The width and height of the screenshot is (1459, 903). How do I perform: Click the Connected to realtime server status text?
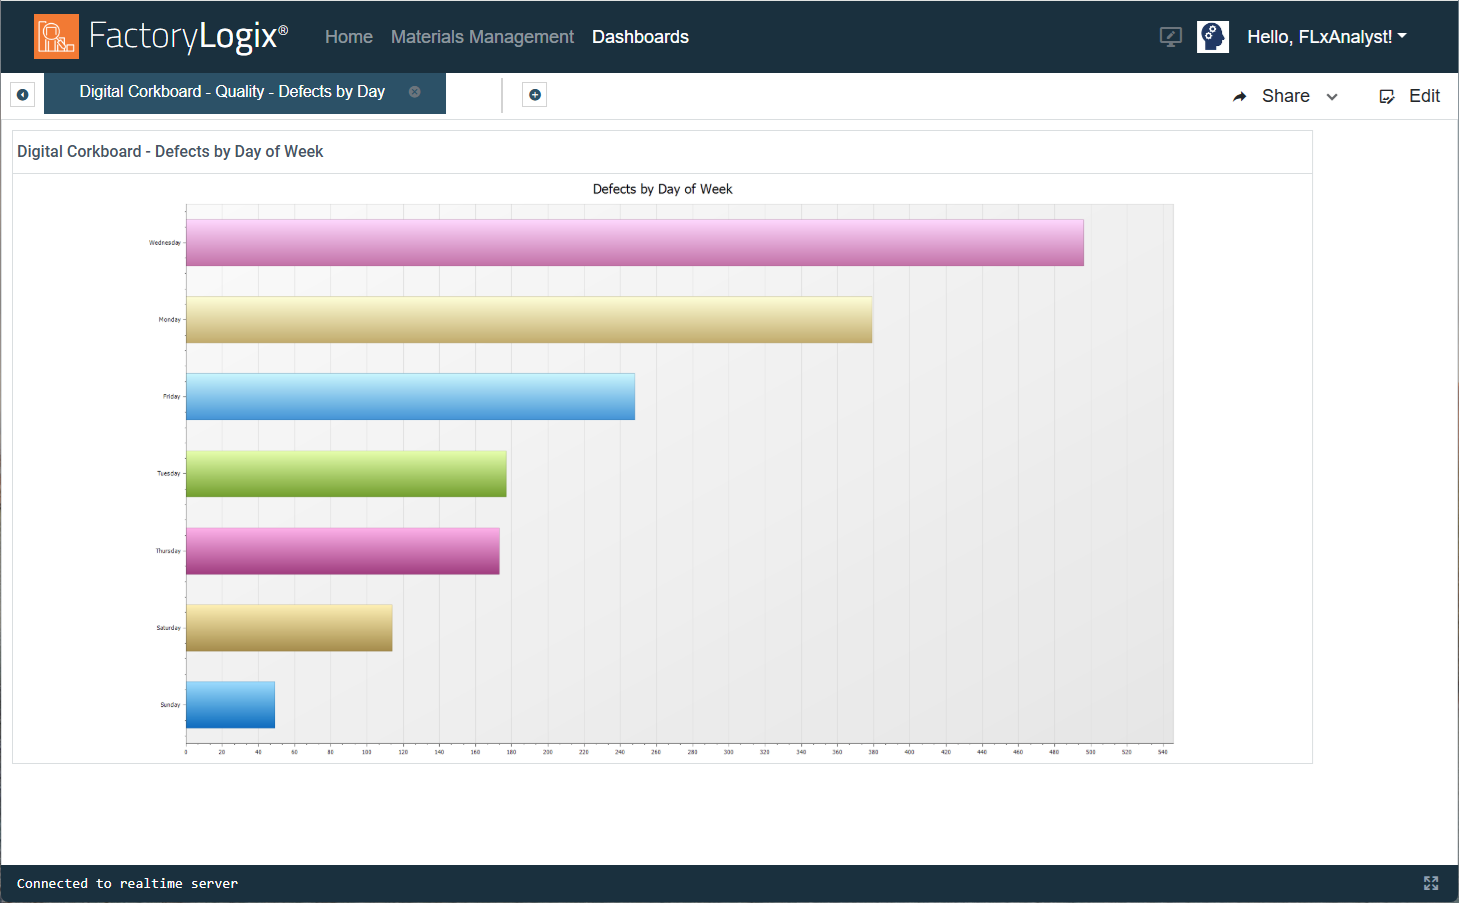click(127, 883)
